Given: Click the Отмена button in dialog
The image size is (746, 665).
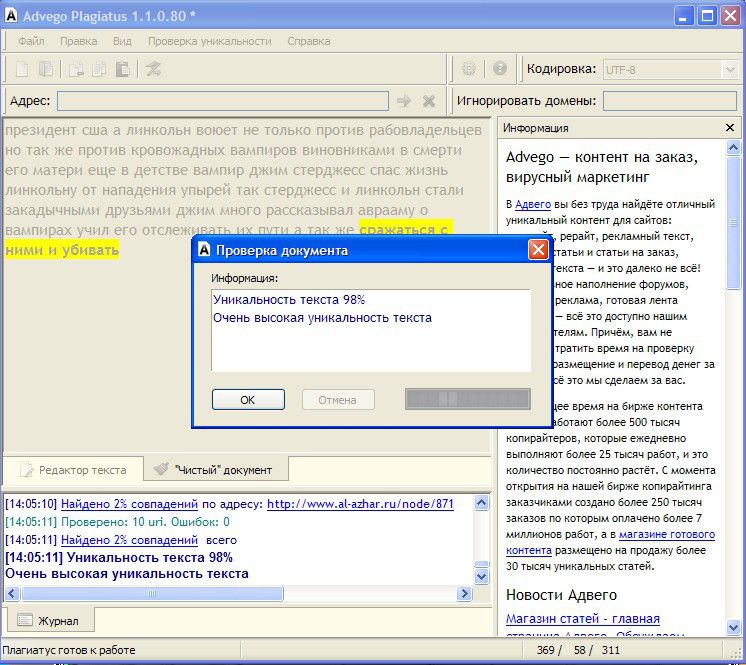Looking at the screenshot, I should coord(338,400).
